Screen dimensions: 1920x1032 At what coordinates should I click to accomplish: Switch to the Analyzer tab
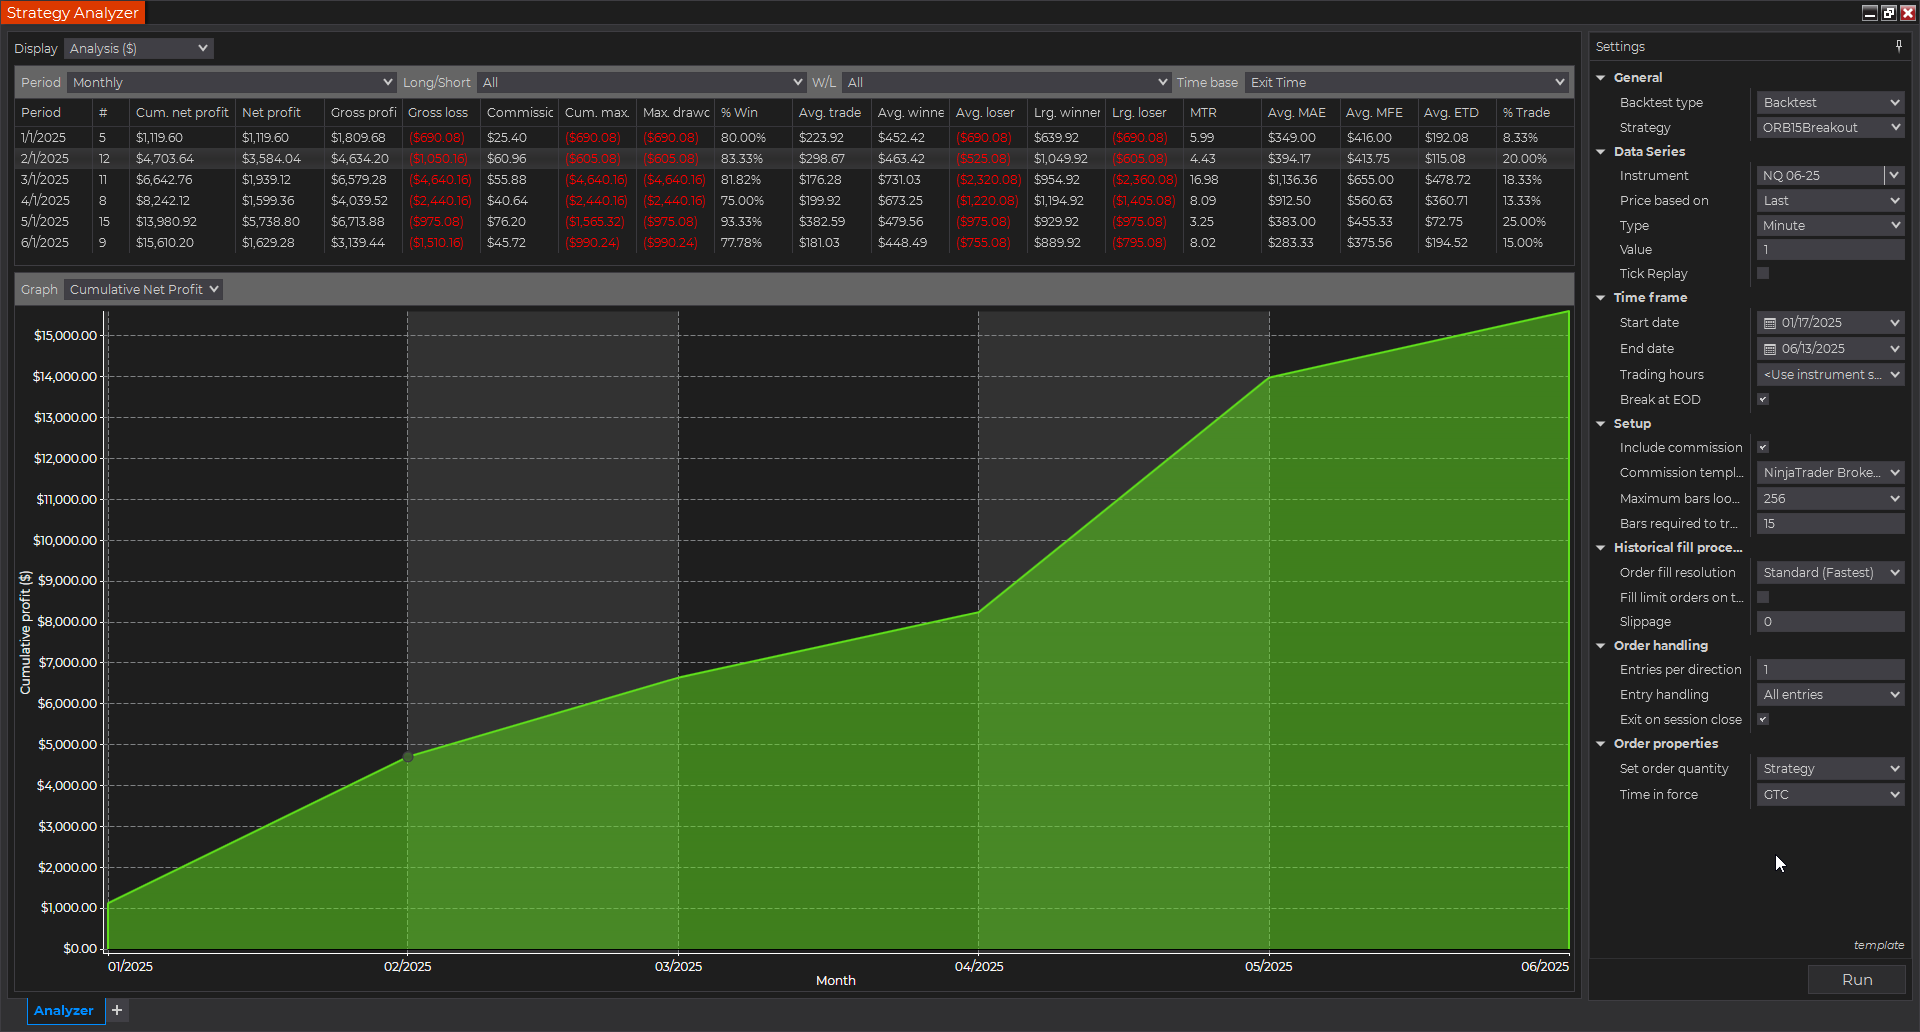[64, 1010]
